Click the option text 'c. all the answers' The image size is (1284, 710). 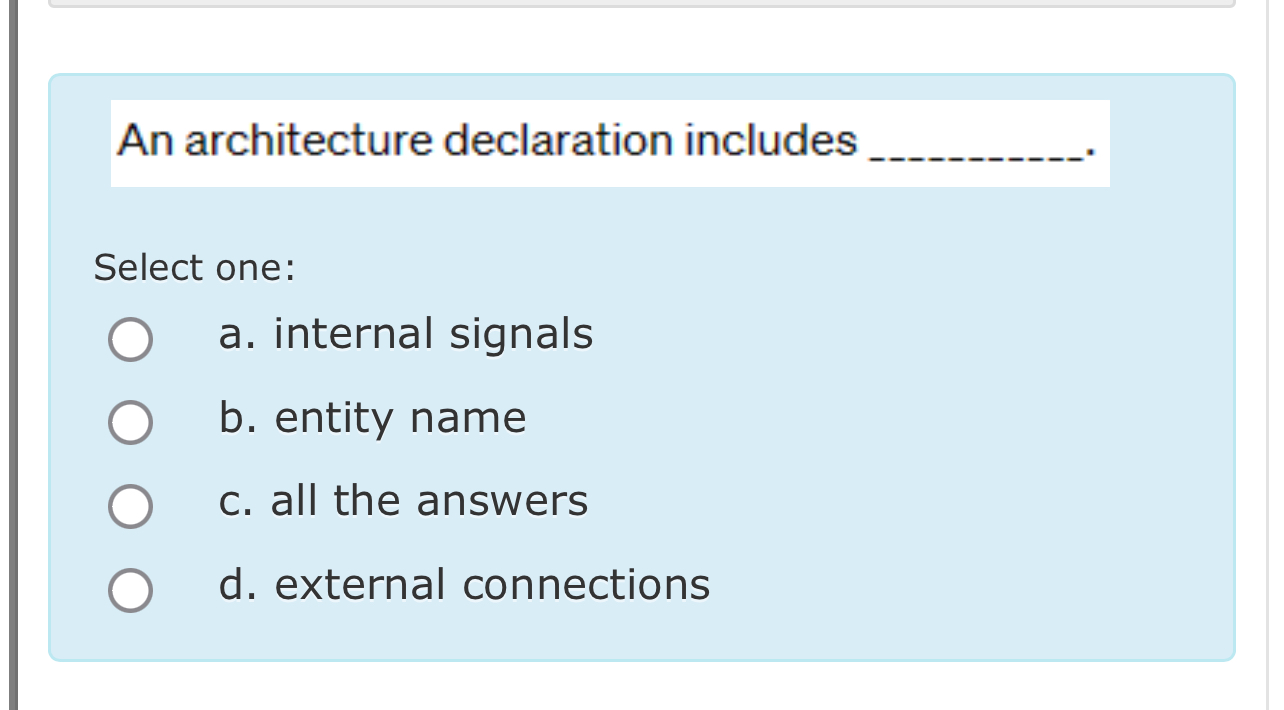[x=403, y=502]
